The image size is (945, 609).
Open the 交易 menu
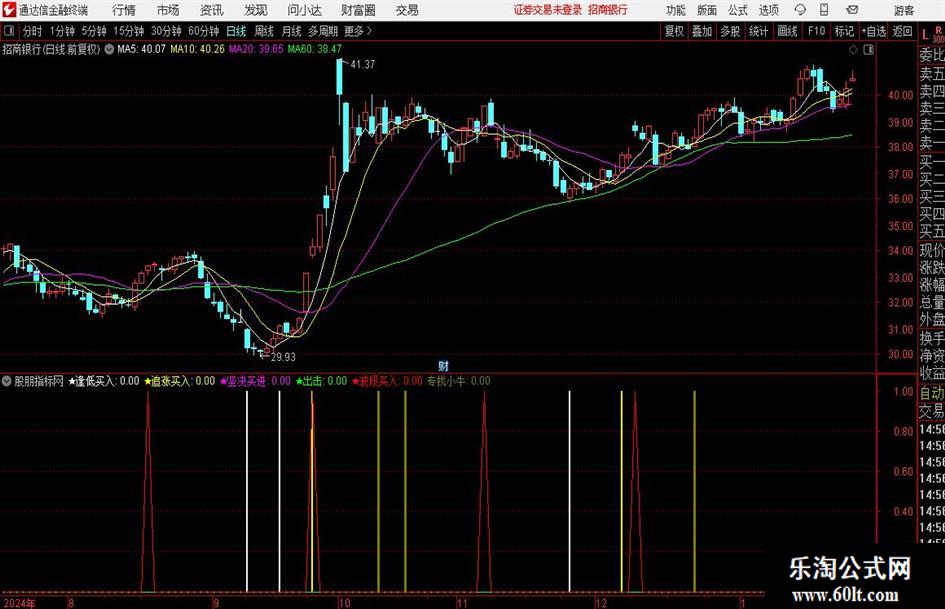[x=407, y=10]
